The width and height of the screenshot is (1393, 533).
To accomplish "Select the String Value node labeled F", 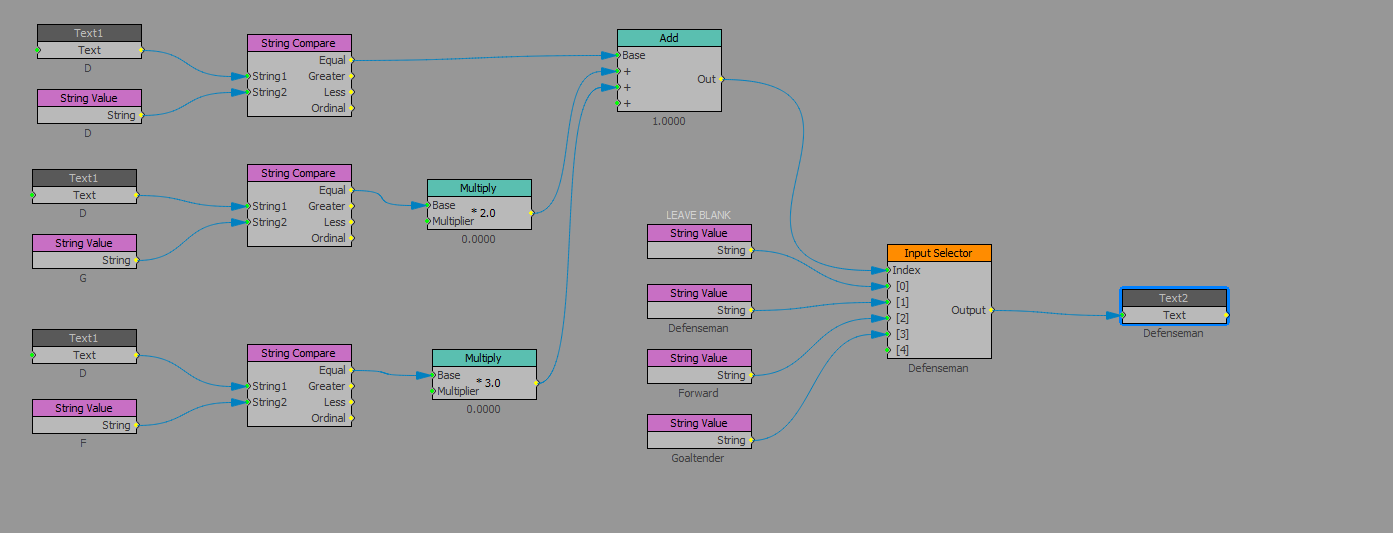I will pyautogui.click(x=84, y=408).
